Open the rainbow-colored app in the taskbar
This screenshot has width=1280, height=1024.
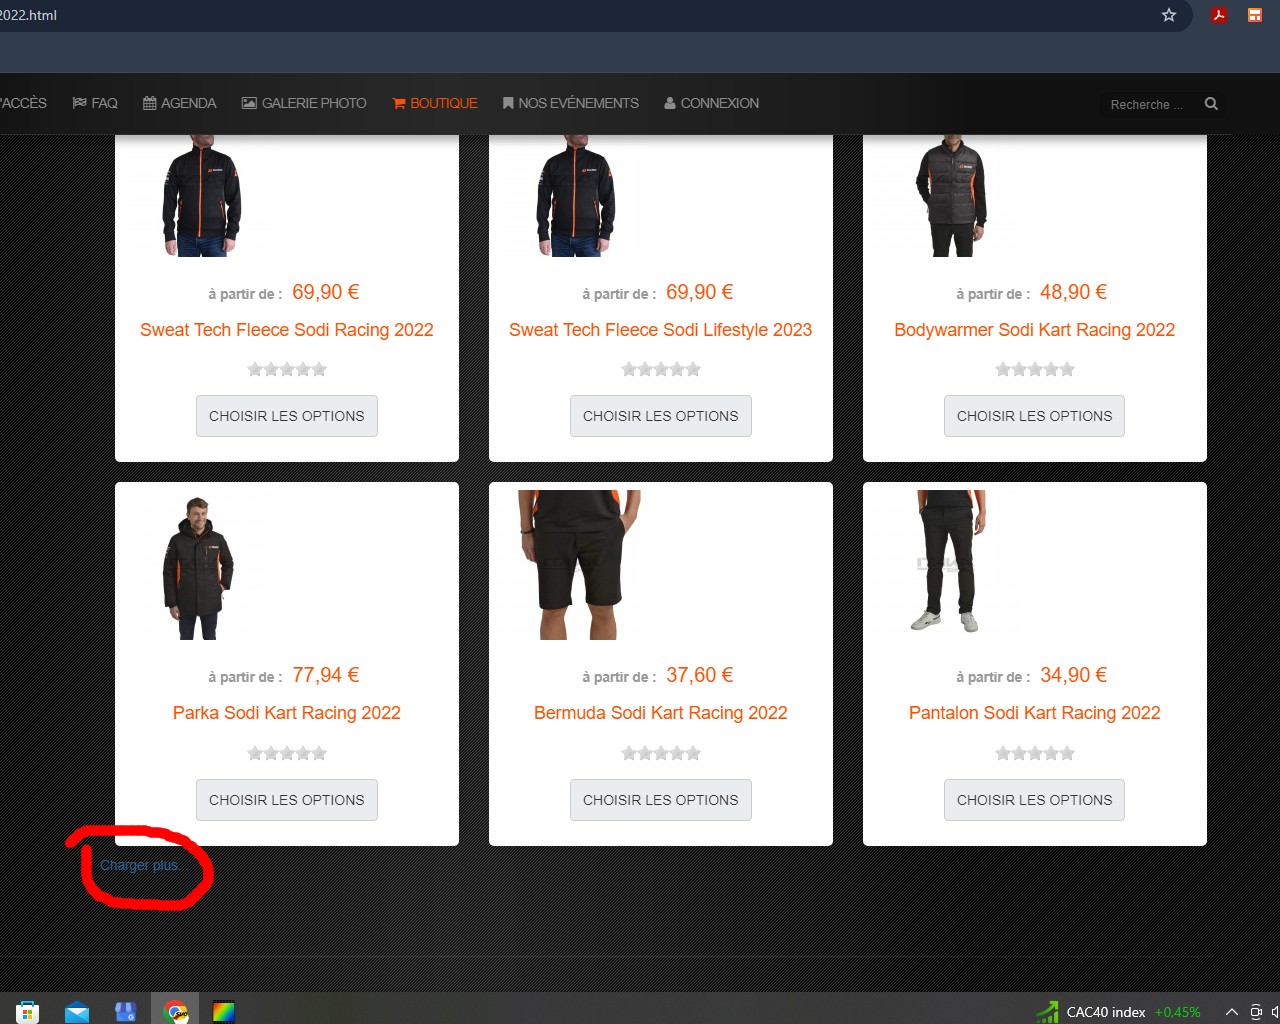224,1011
